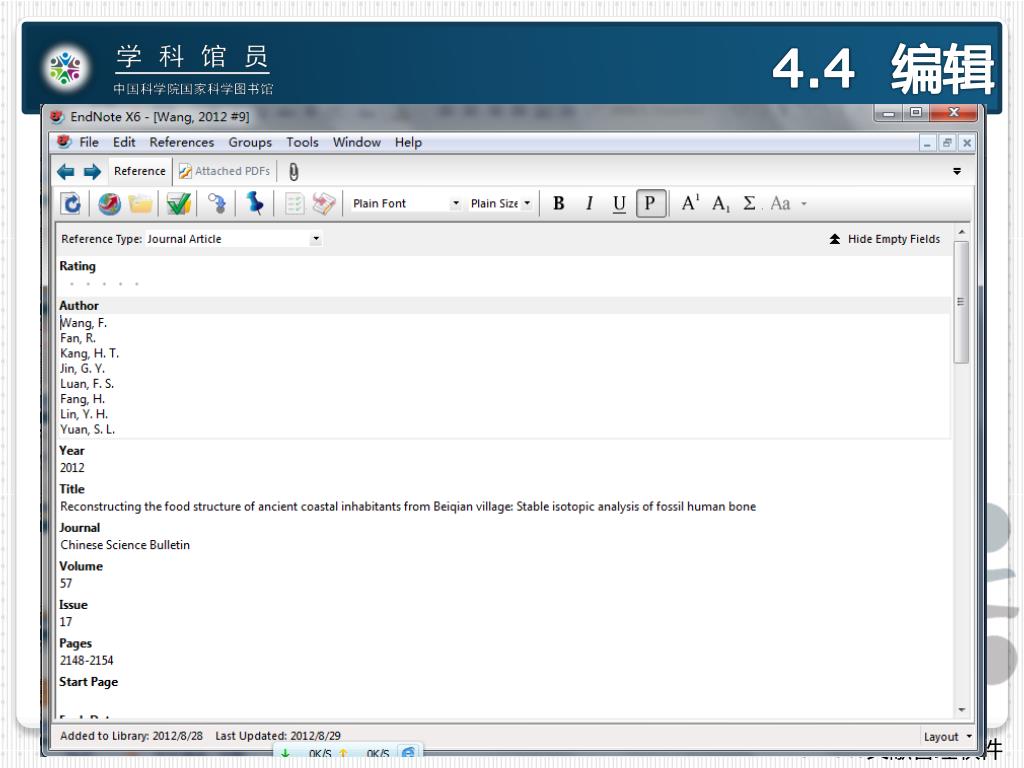
Task: Minimize the inner reference window
Action: (x=927, y=142)
